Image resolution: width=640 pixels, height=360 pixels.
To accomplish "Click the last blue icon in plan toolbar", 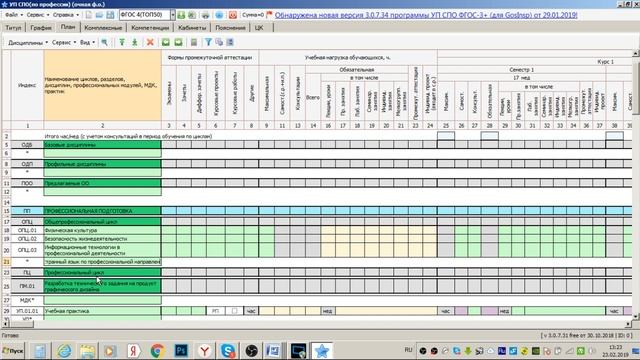I will click(x=230, y=42).
